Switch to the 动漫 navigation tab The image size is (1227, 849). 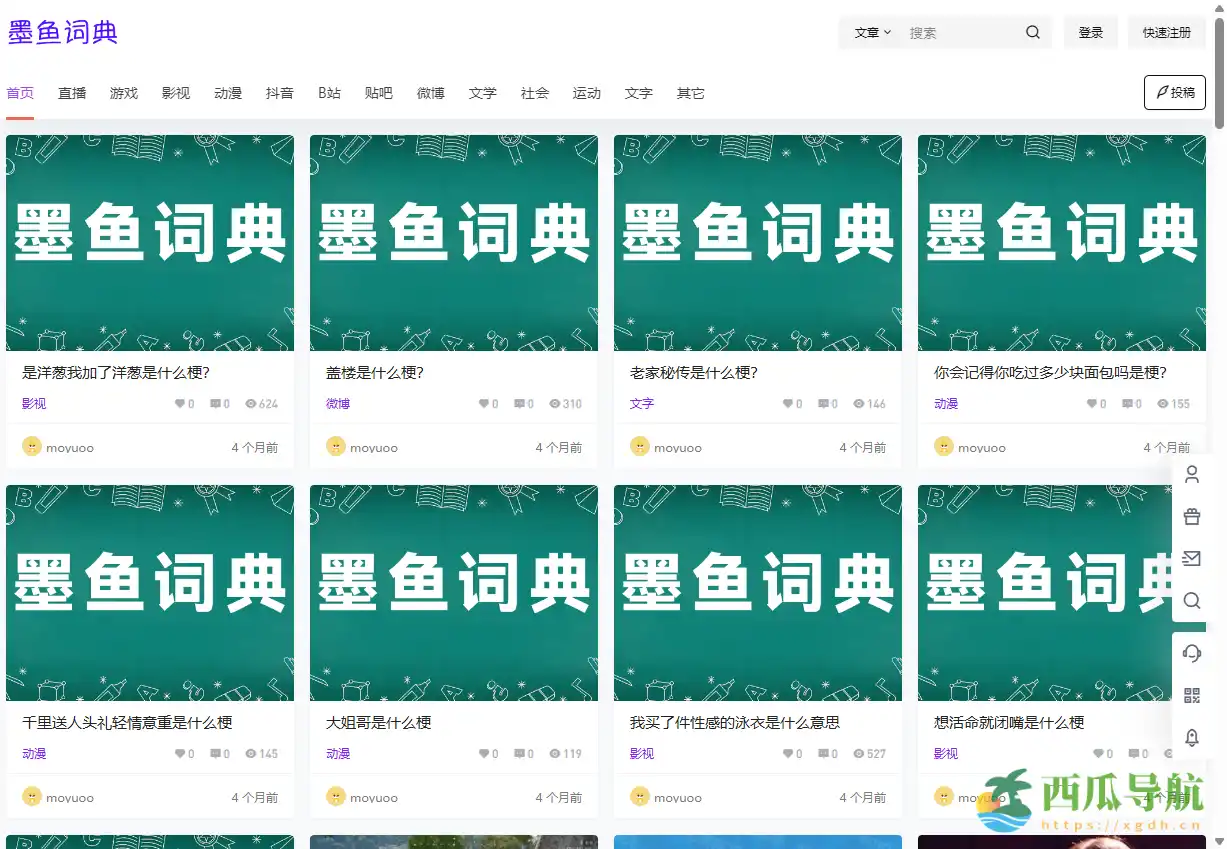227,93
